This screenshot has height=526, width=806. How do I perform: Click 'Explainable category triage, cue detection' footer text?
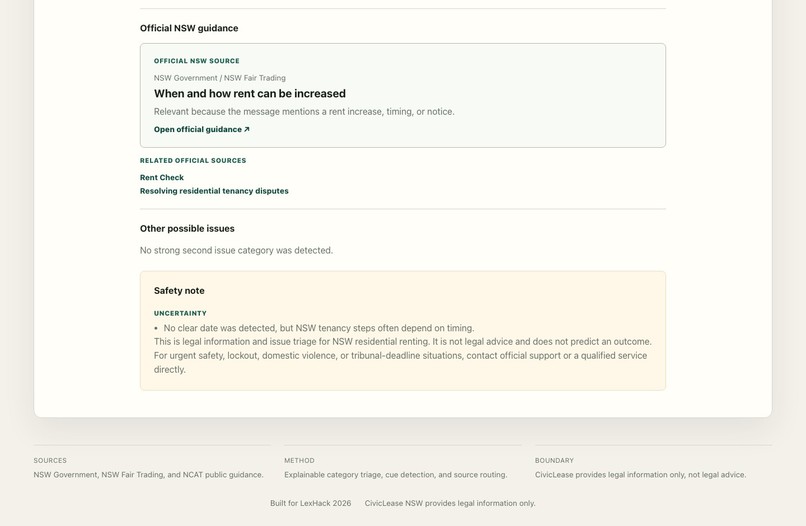tap(395, 475)
